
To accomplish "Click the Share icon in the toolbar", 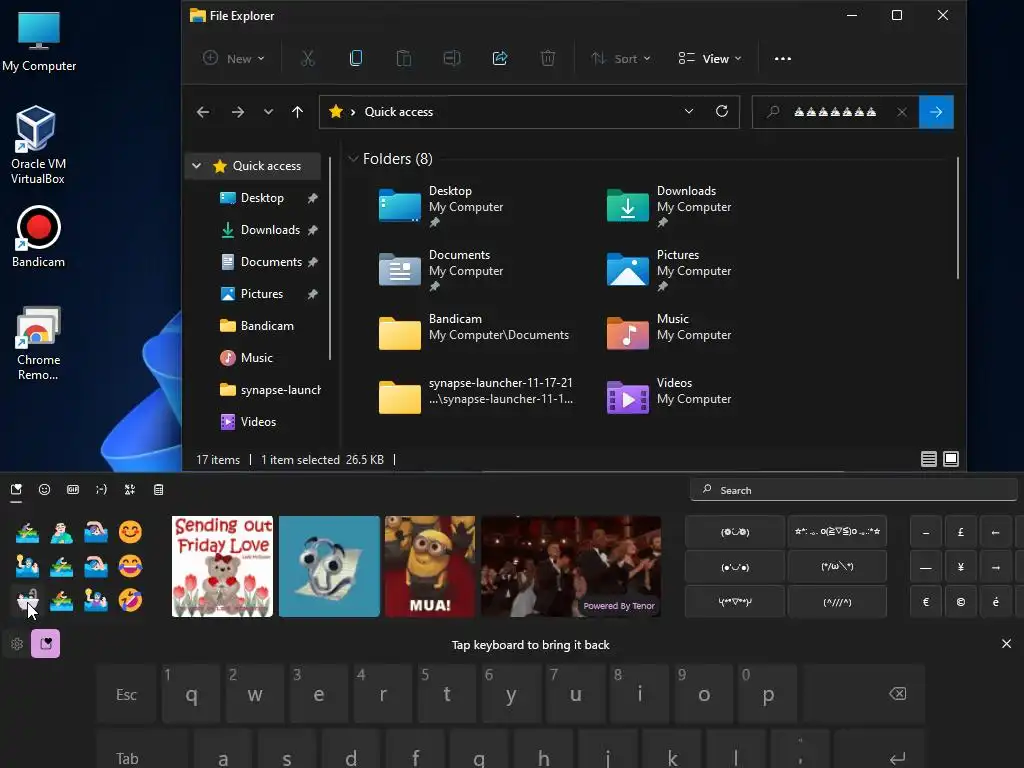I will click(x=500, y=59).
